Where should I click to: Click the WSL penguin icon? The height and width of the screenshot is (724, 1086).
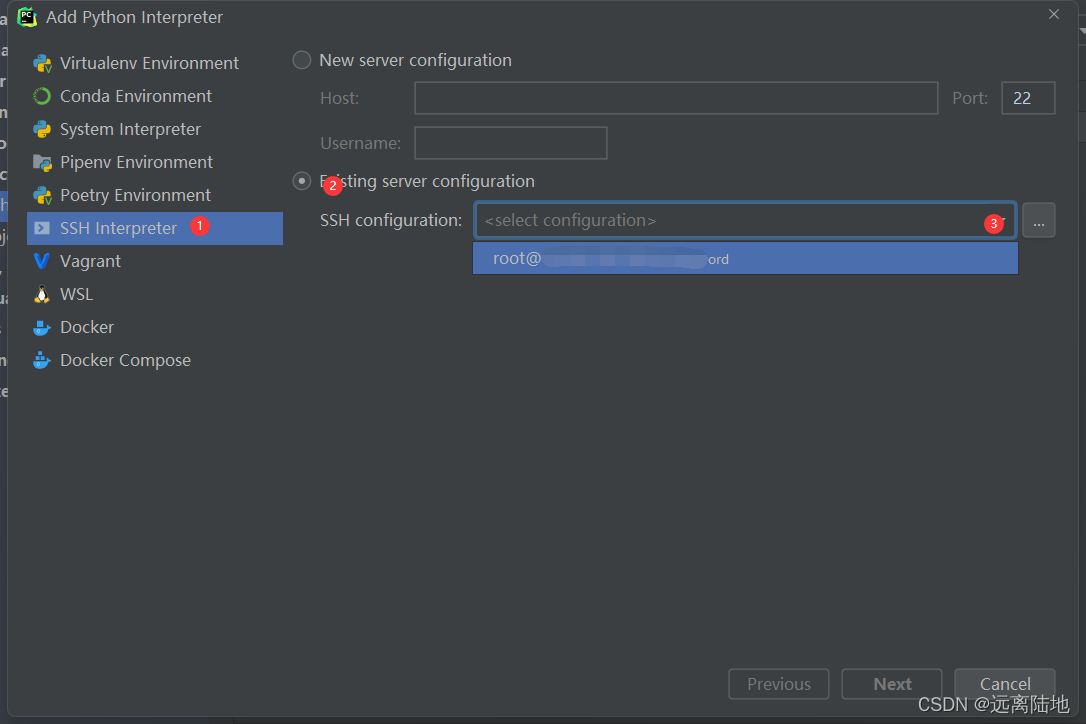pos(42,294)
